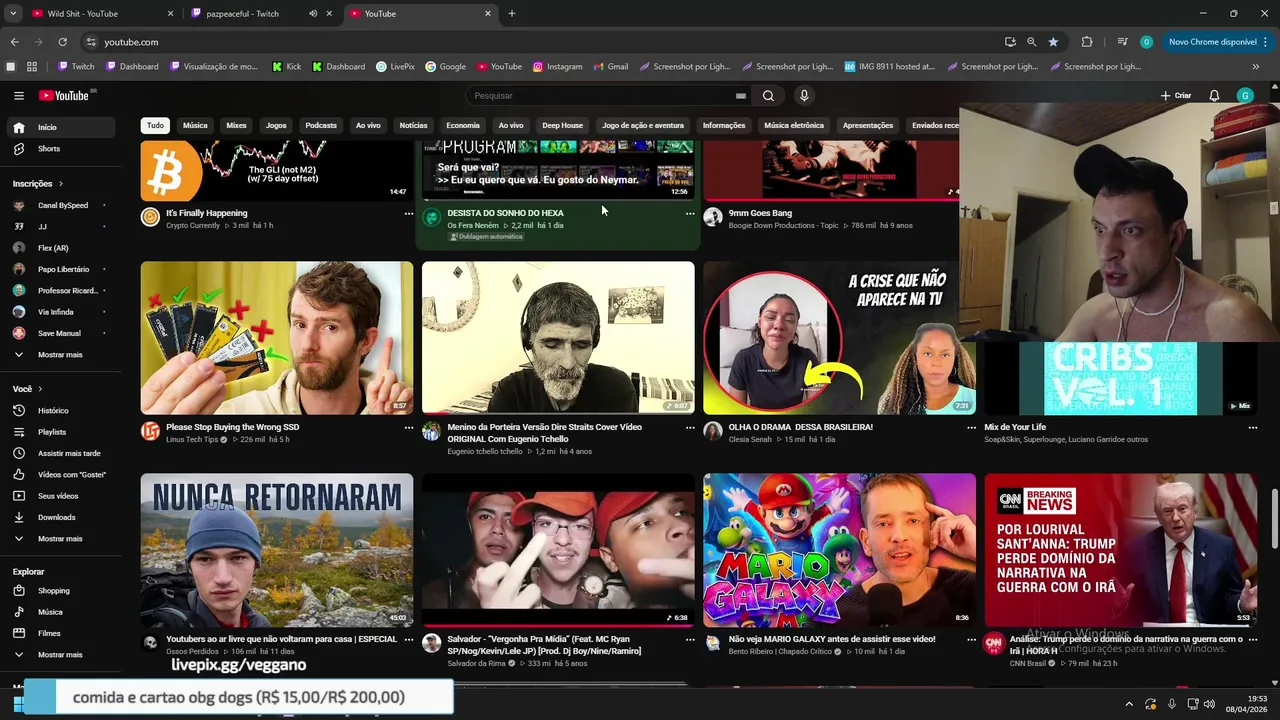Open Seus vídeos in sidebar
This screenshot has width=1280, height=720.
[58, 496]
